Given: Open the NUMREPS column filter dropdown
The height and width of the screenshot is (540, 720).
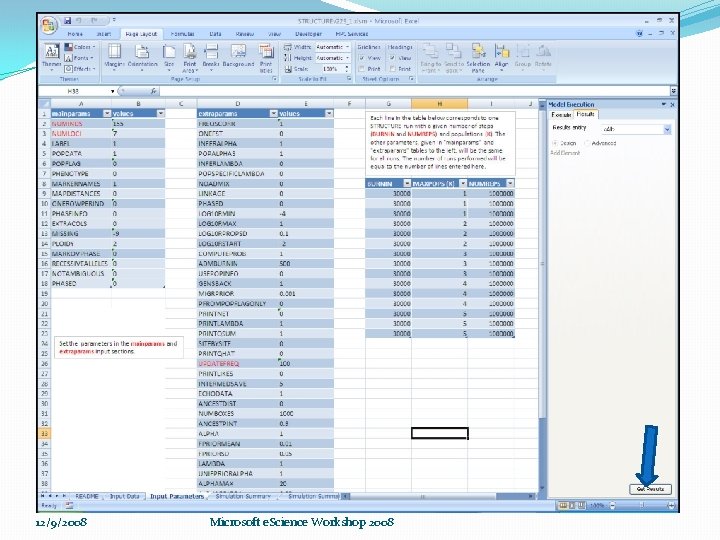Looking at the screenshot, I should (x=510, y=183).
